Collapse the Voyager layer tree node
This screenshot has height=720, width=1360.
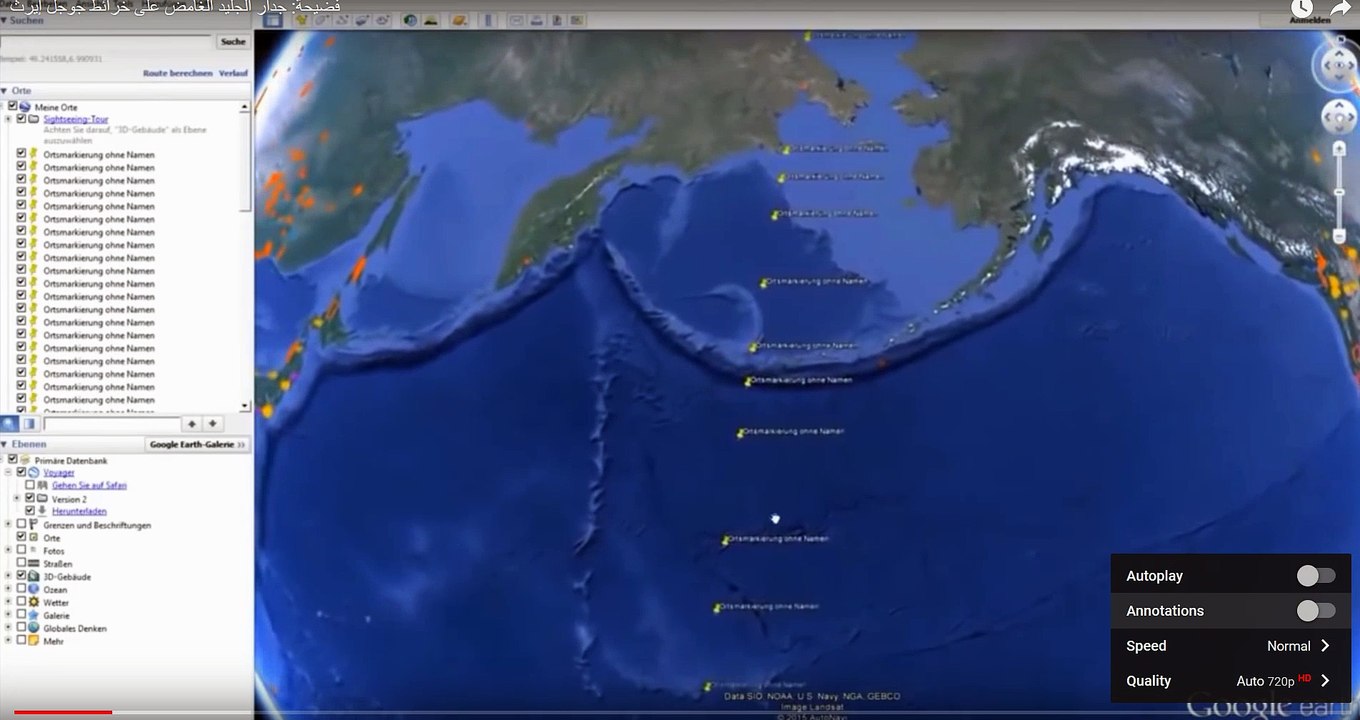8,472
